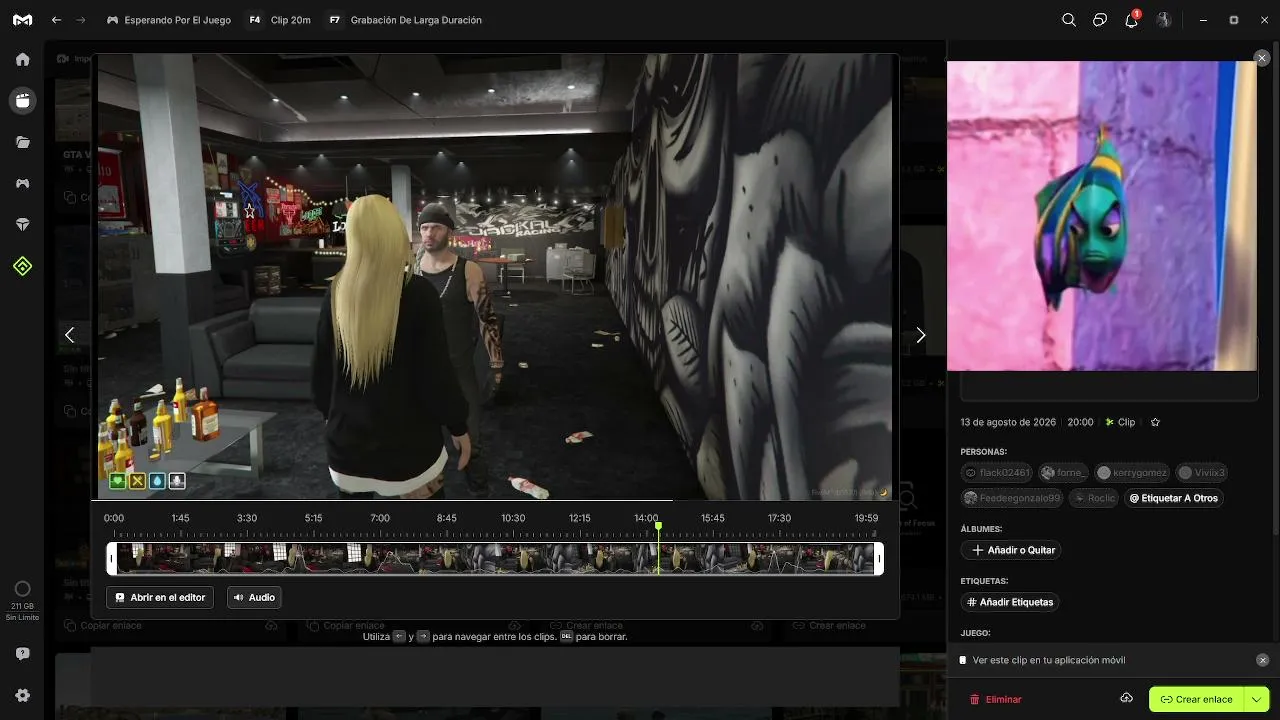Open the notifications bell
The height and width of the screenshot is (720, 1280).
(x=1132, y=19)
